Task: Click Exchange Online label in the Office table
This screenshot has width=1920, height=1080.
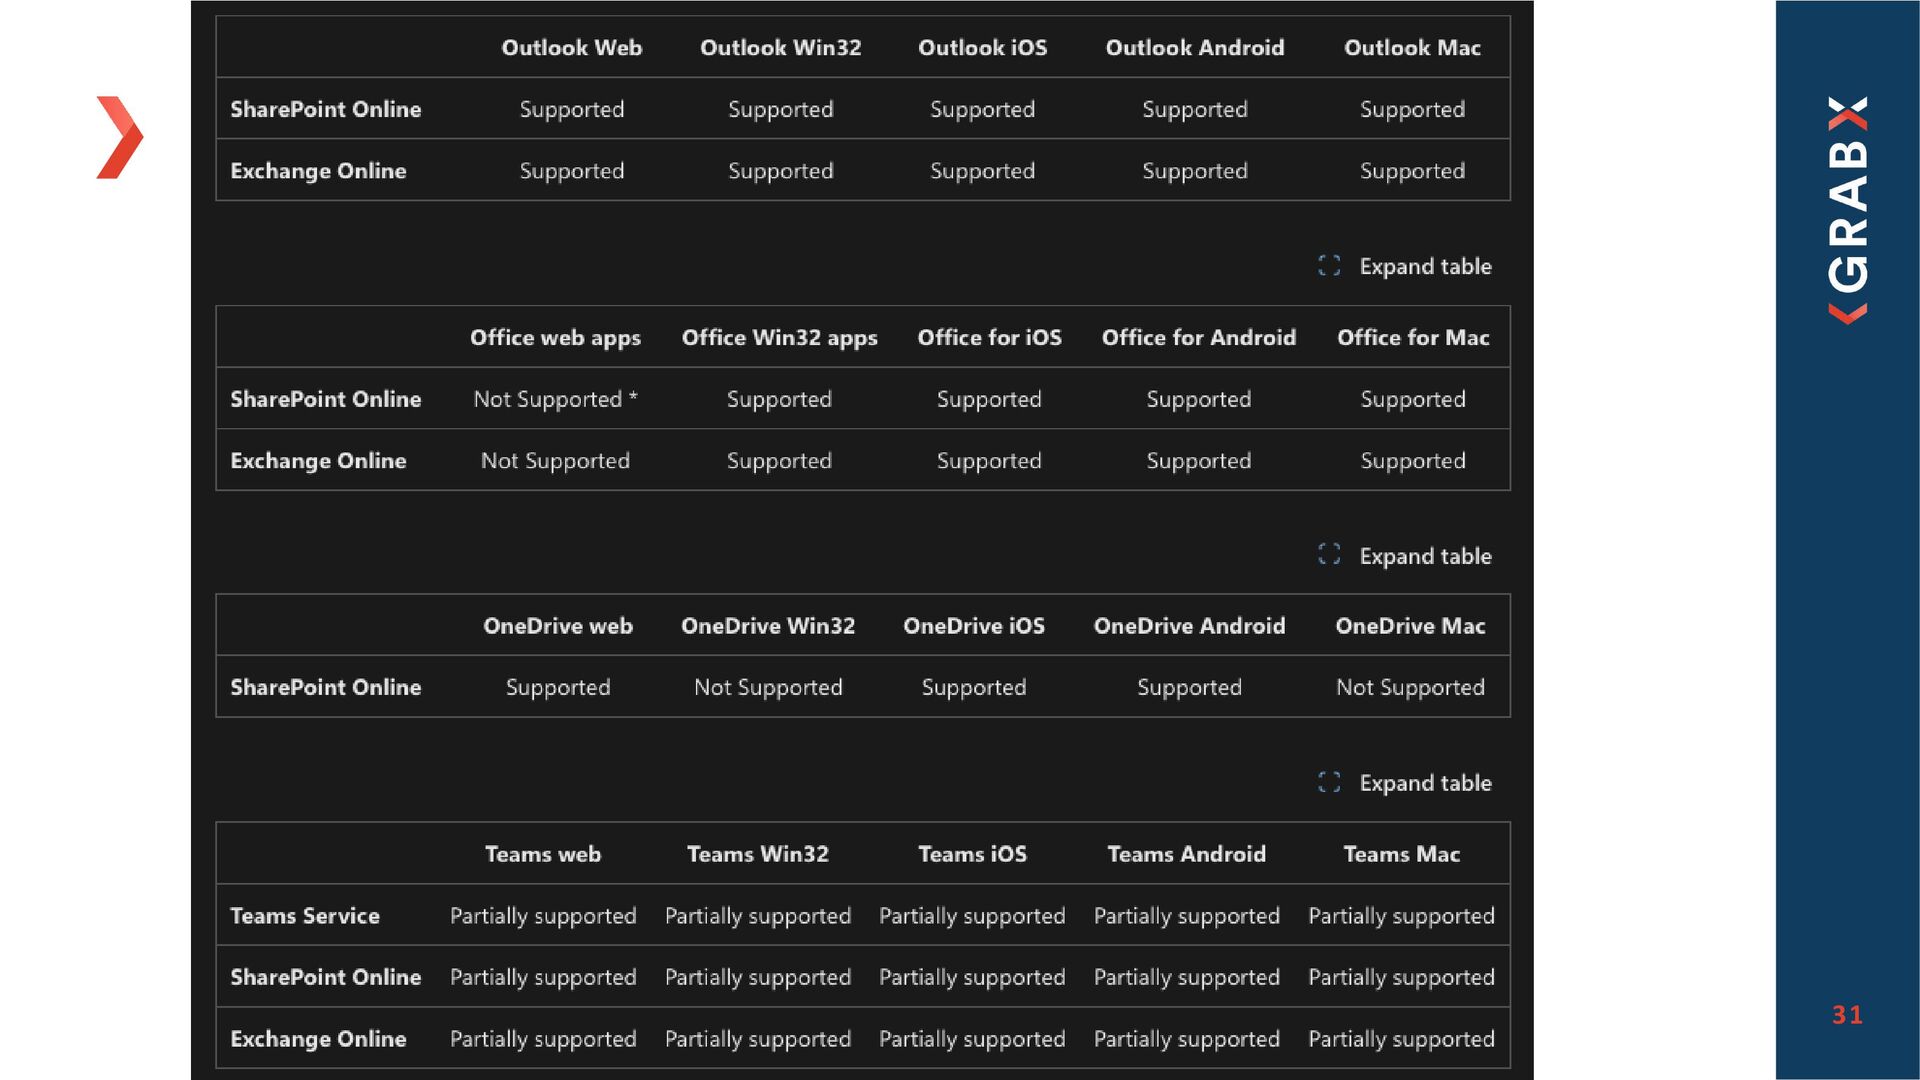Action: pyautogui.click(x=318, y=461)
